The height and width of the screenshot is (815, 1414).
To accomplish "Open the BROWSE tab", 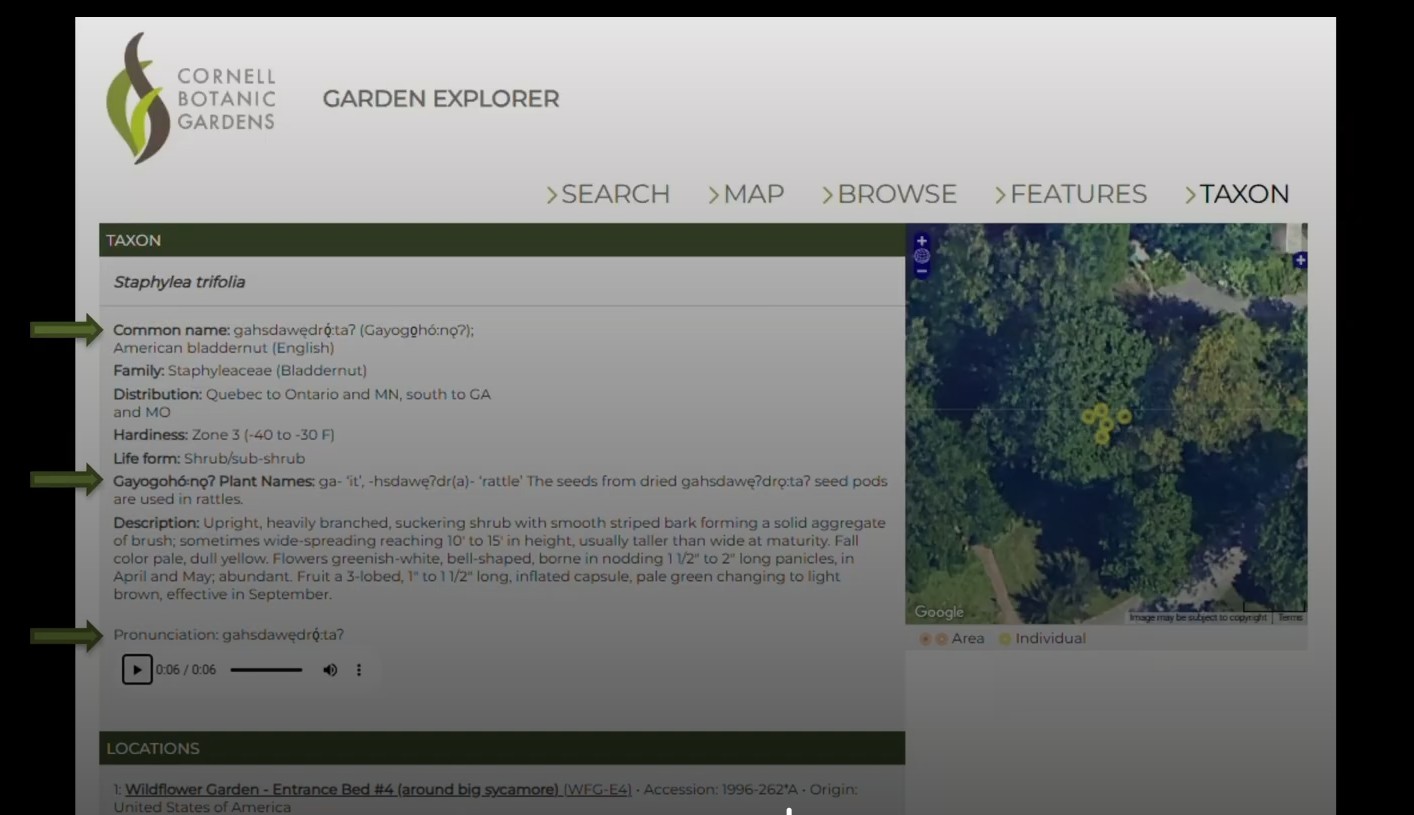I will click(889, 194).
